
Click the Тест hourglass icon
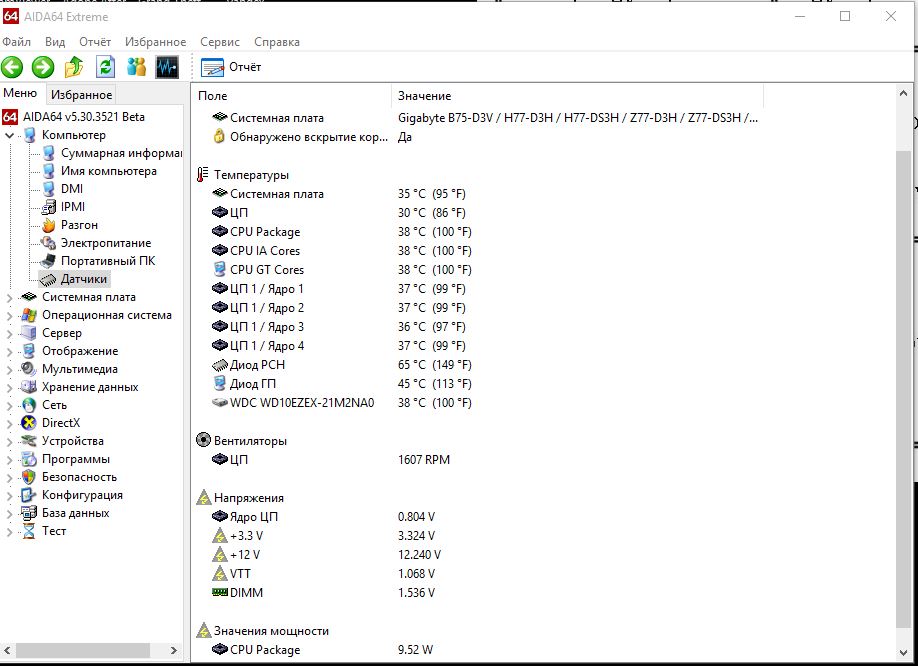click(28, 531)
